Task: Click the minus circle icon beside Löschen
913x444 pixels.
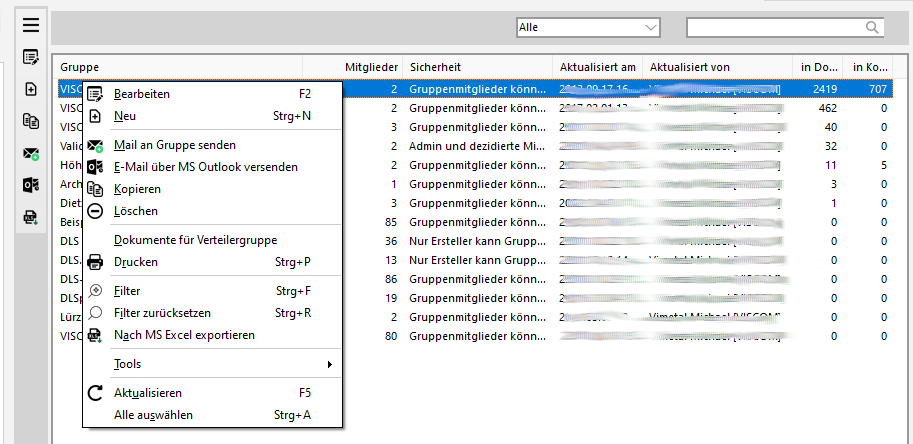Action: [95, 211]
